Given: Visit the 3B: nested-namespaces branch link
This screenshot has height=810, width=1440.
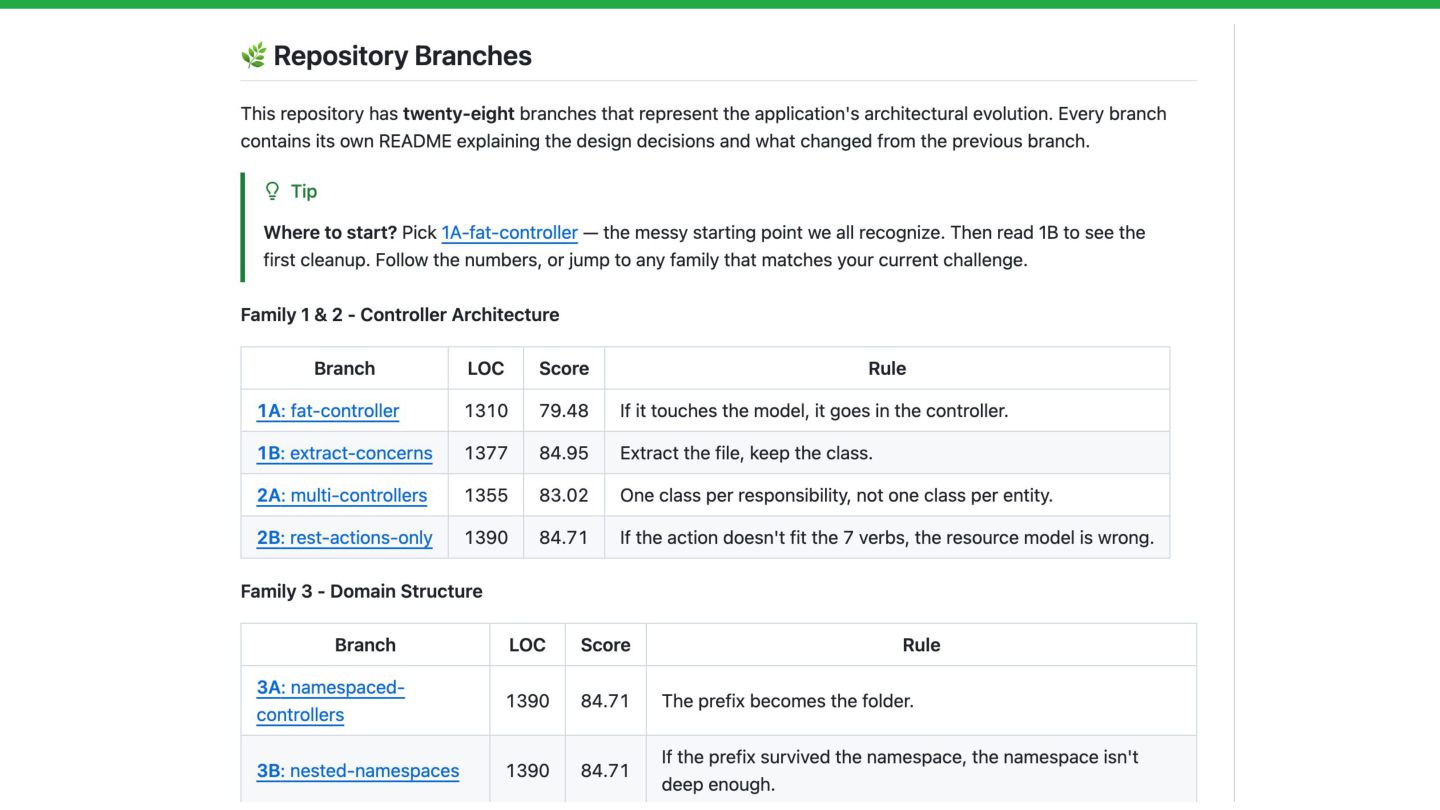Looking at the screenshot, I should pos(357,770).
